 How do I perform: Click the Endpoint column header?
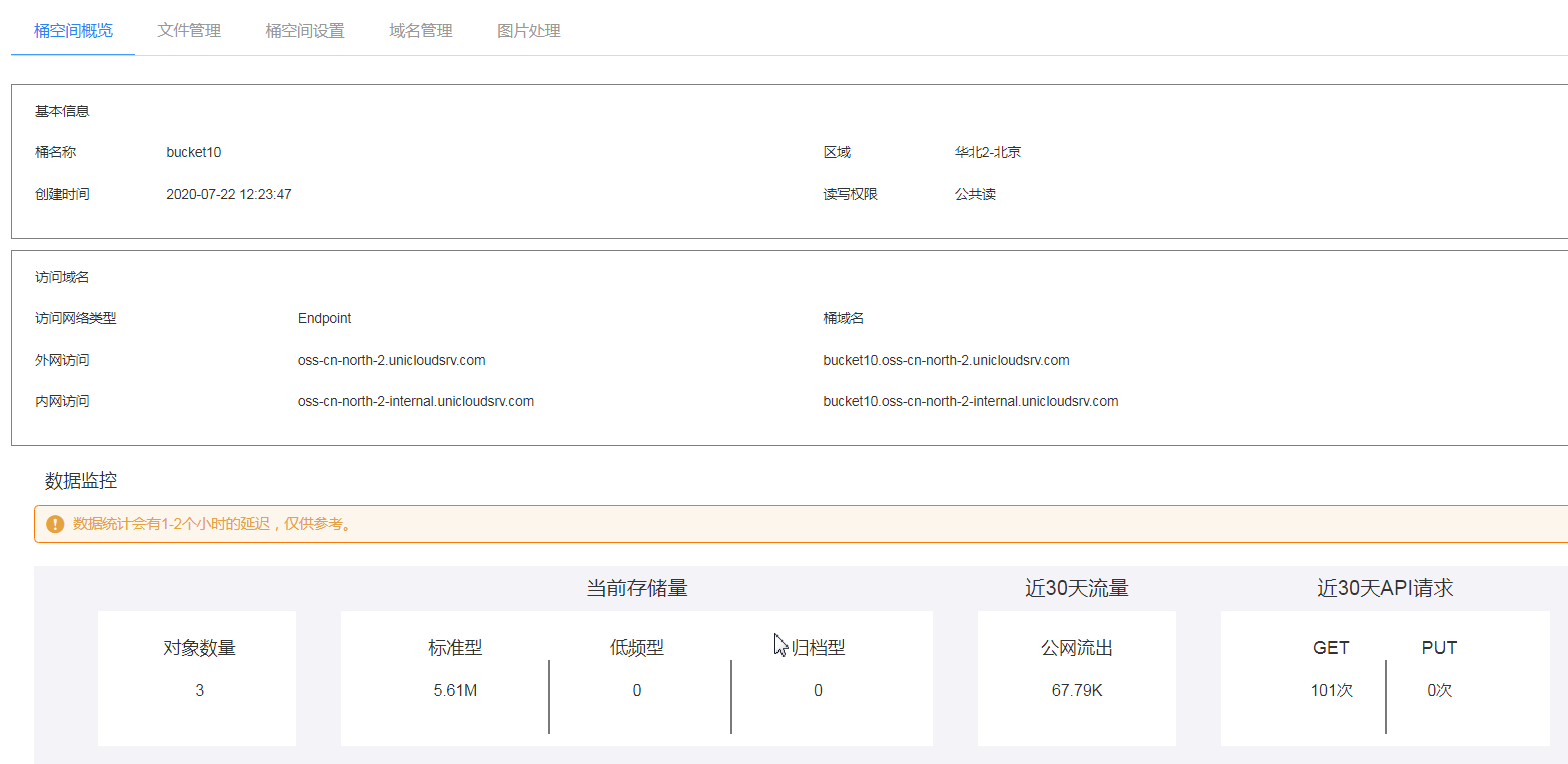pos(325,318)
